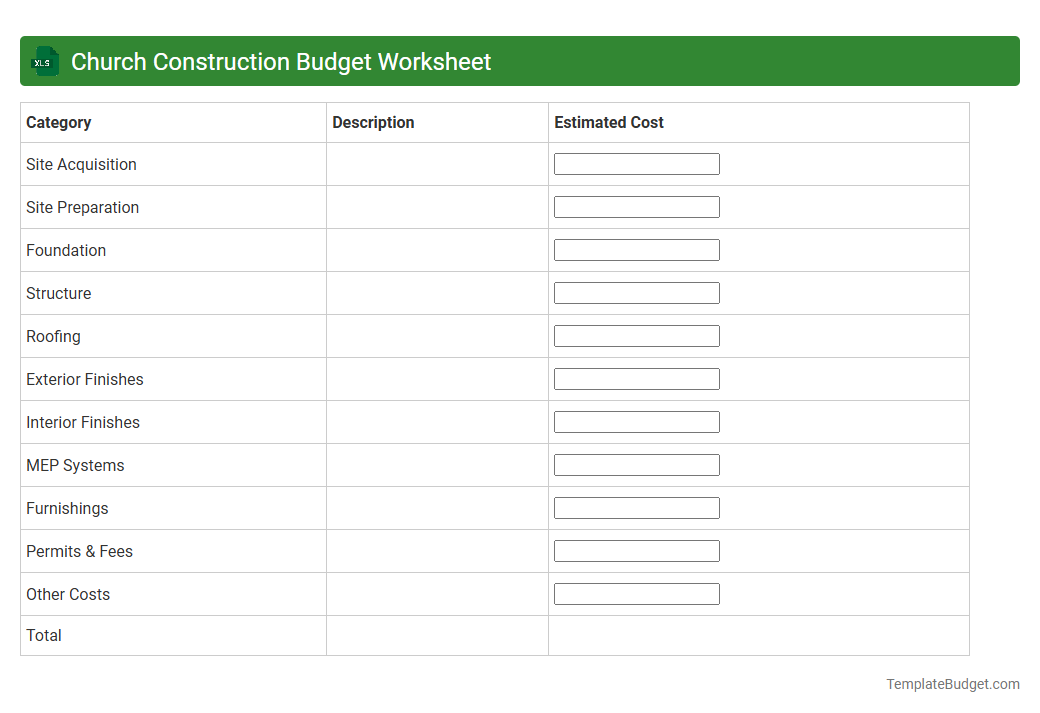This screenshot has height=713, width=1040.
Task: Click the Site Preparation cost input field
Action: pos(636,206)
